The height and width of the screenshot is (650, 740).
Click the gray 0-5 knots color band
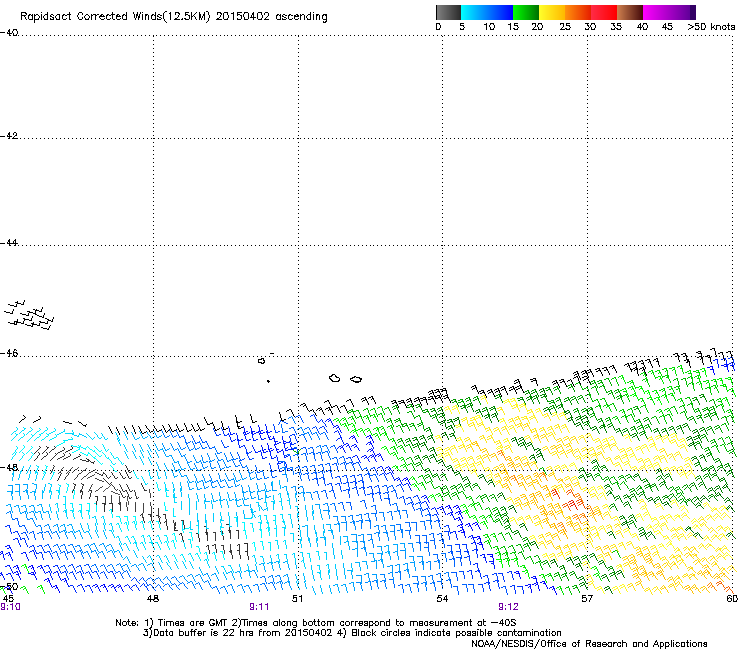(448, 12)
